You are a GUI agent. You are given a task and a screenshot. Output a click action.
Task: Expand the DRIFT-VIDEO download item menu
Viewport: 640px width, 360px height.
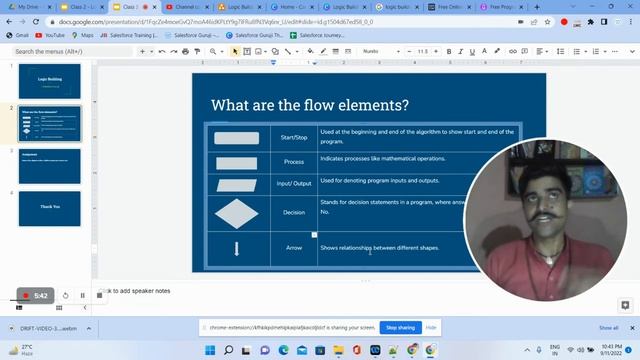(x=89, y=329)
